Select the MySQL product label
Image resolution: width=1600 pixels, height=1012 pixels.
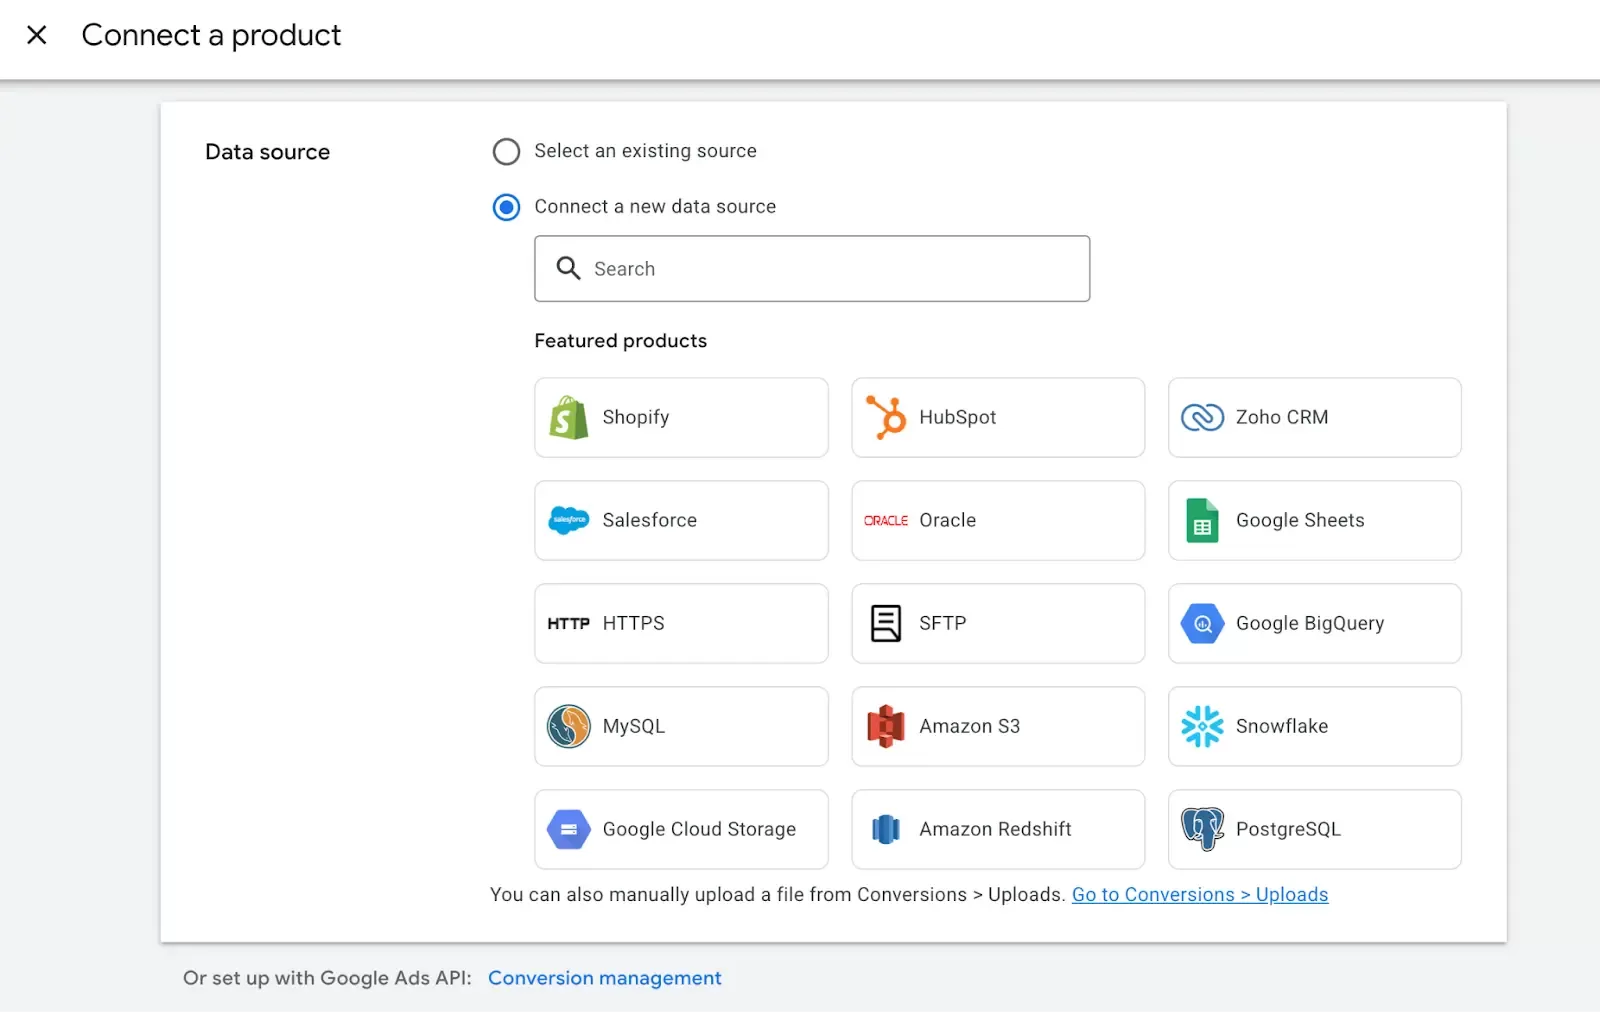pos(634,726)
